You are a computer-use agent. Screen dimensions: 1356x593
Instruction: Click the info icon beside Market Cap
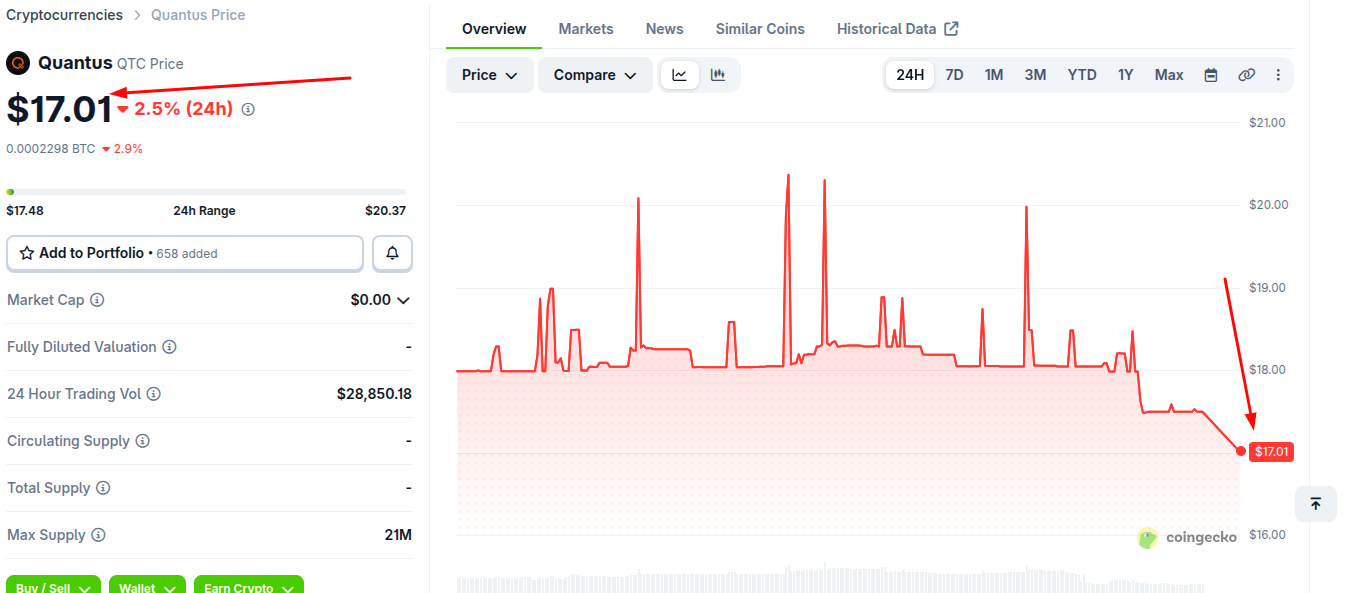tap(97, 300)
